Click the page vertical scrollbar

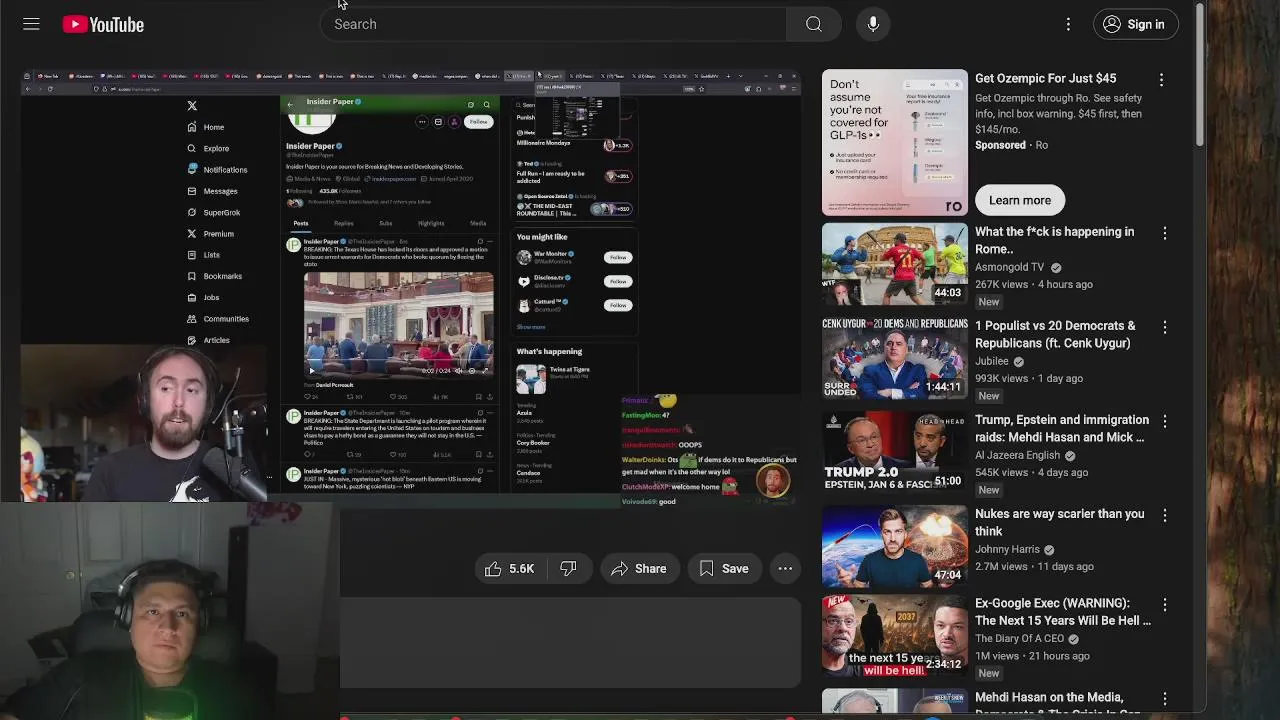pyautogui.click(x=1201, y=75)
